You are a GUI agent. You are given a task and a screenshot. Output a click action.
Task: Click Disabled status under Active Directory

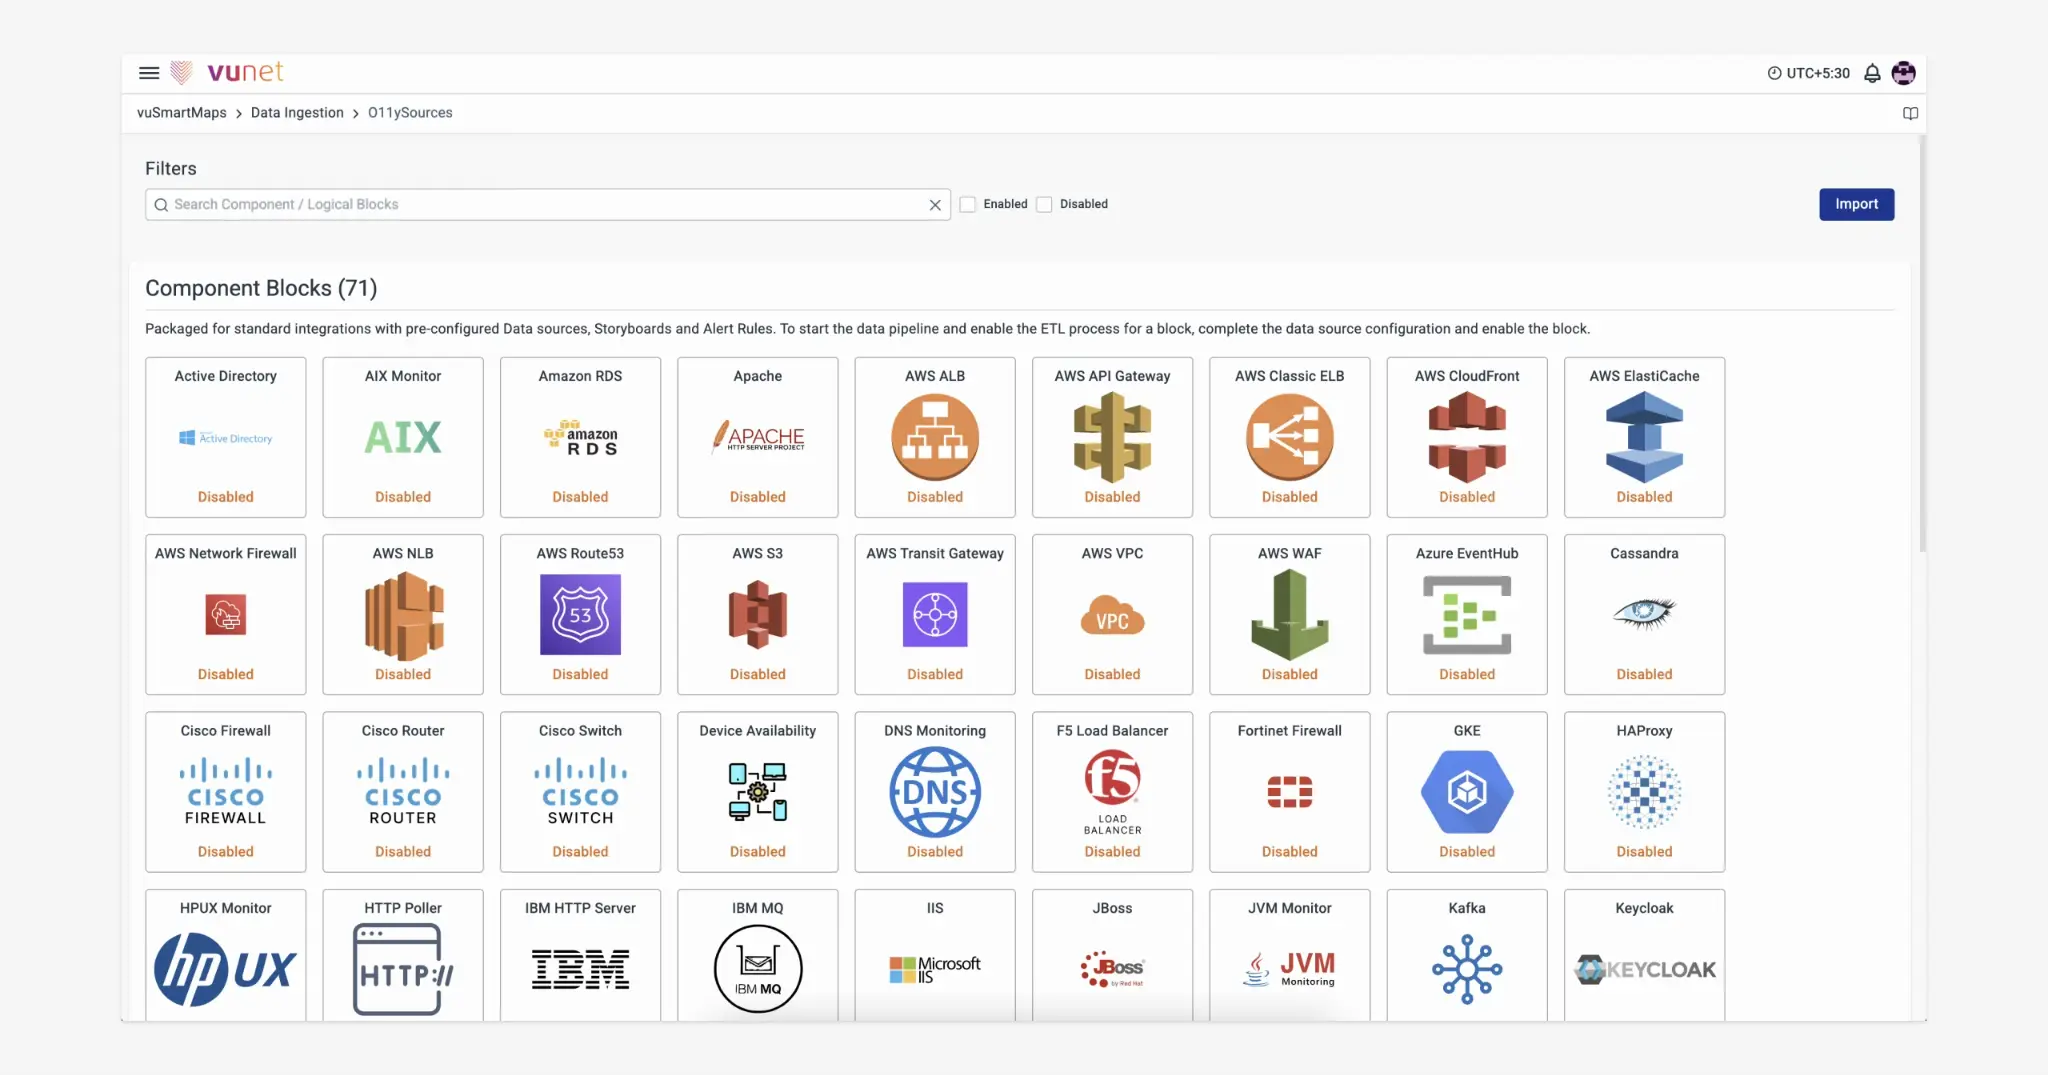[226, 497]
